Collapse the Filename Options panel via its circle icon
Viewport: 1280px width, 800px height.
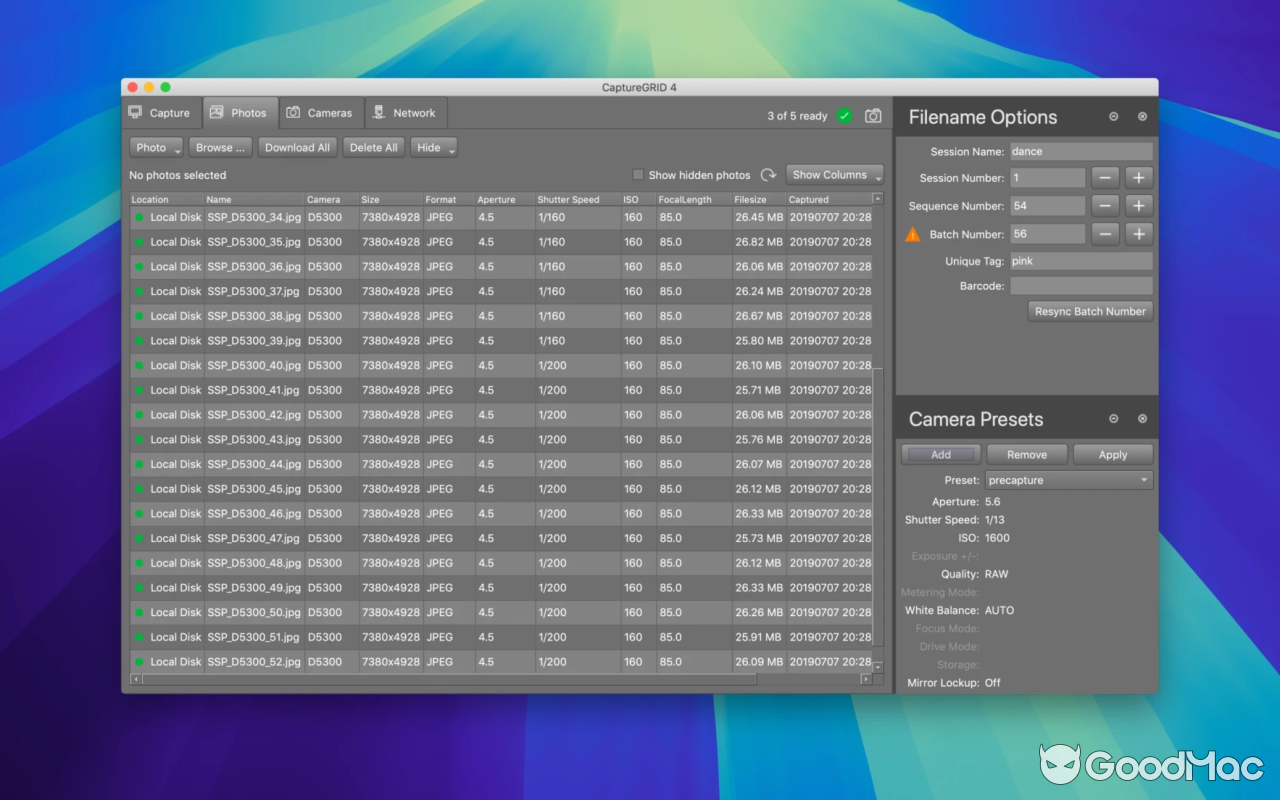coord(1113,117)
